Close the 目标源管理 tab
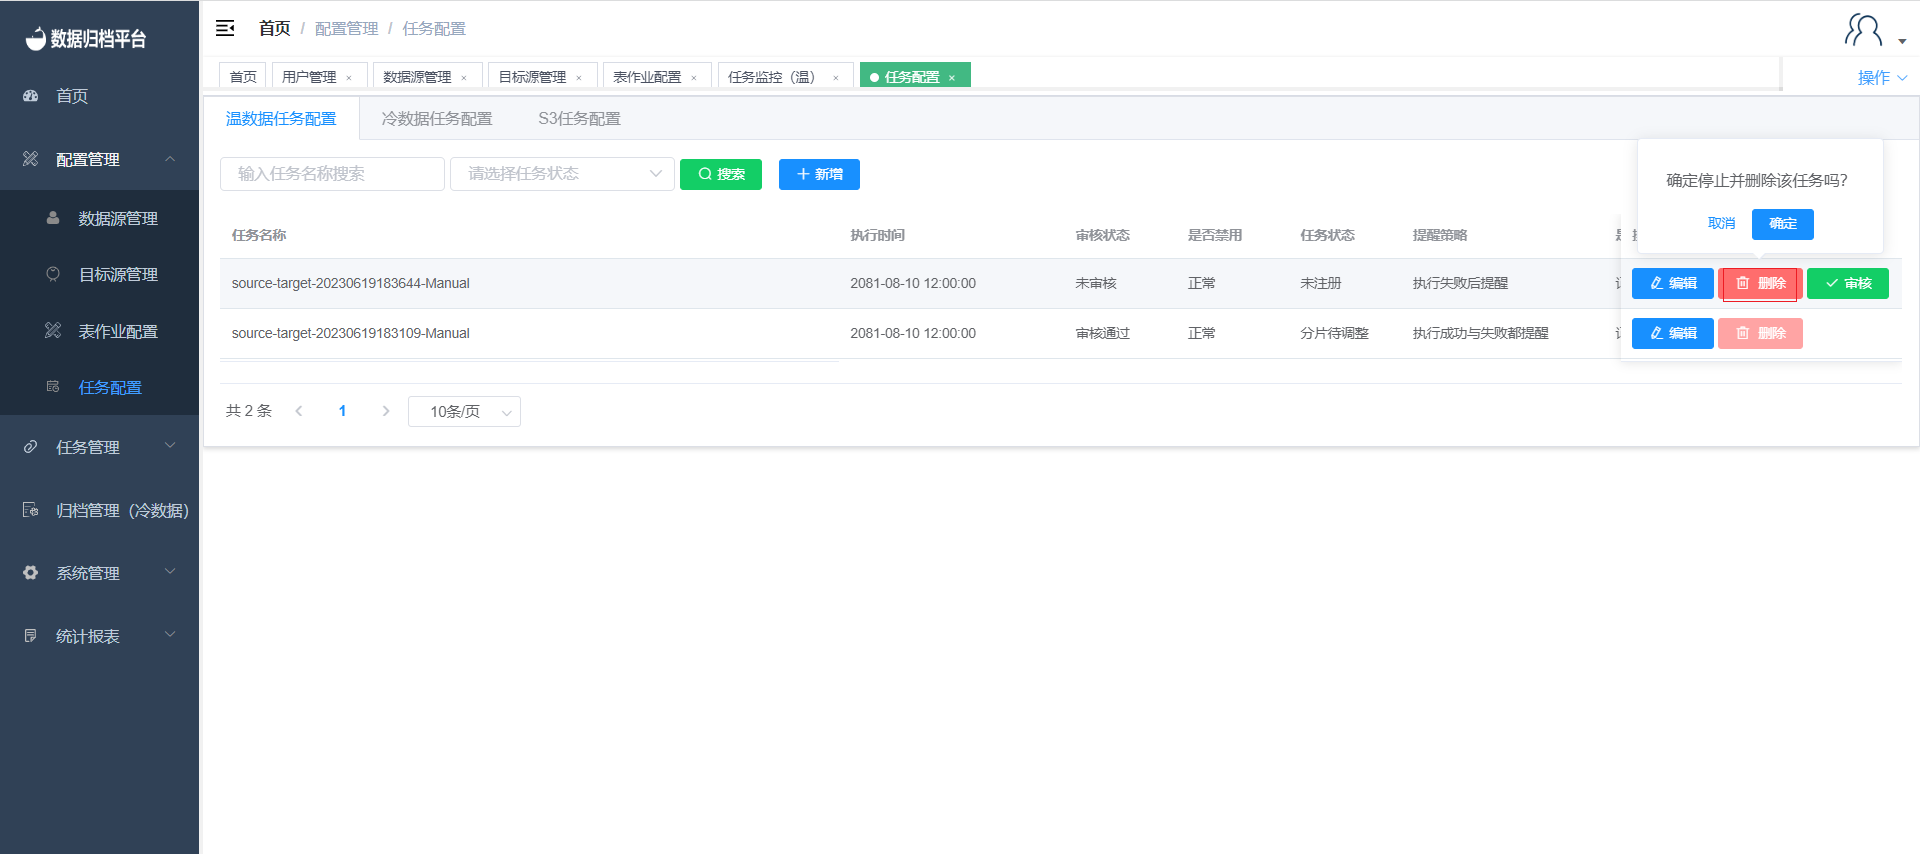This screenshot has height=854, width=1920. point(579,78)
